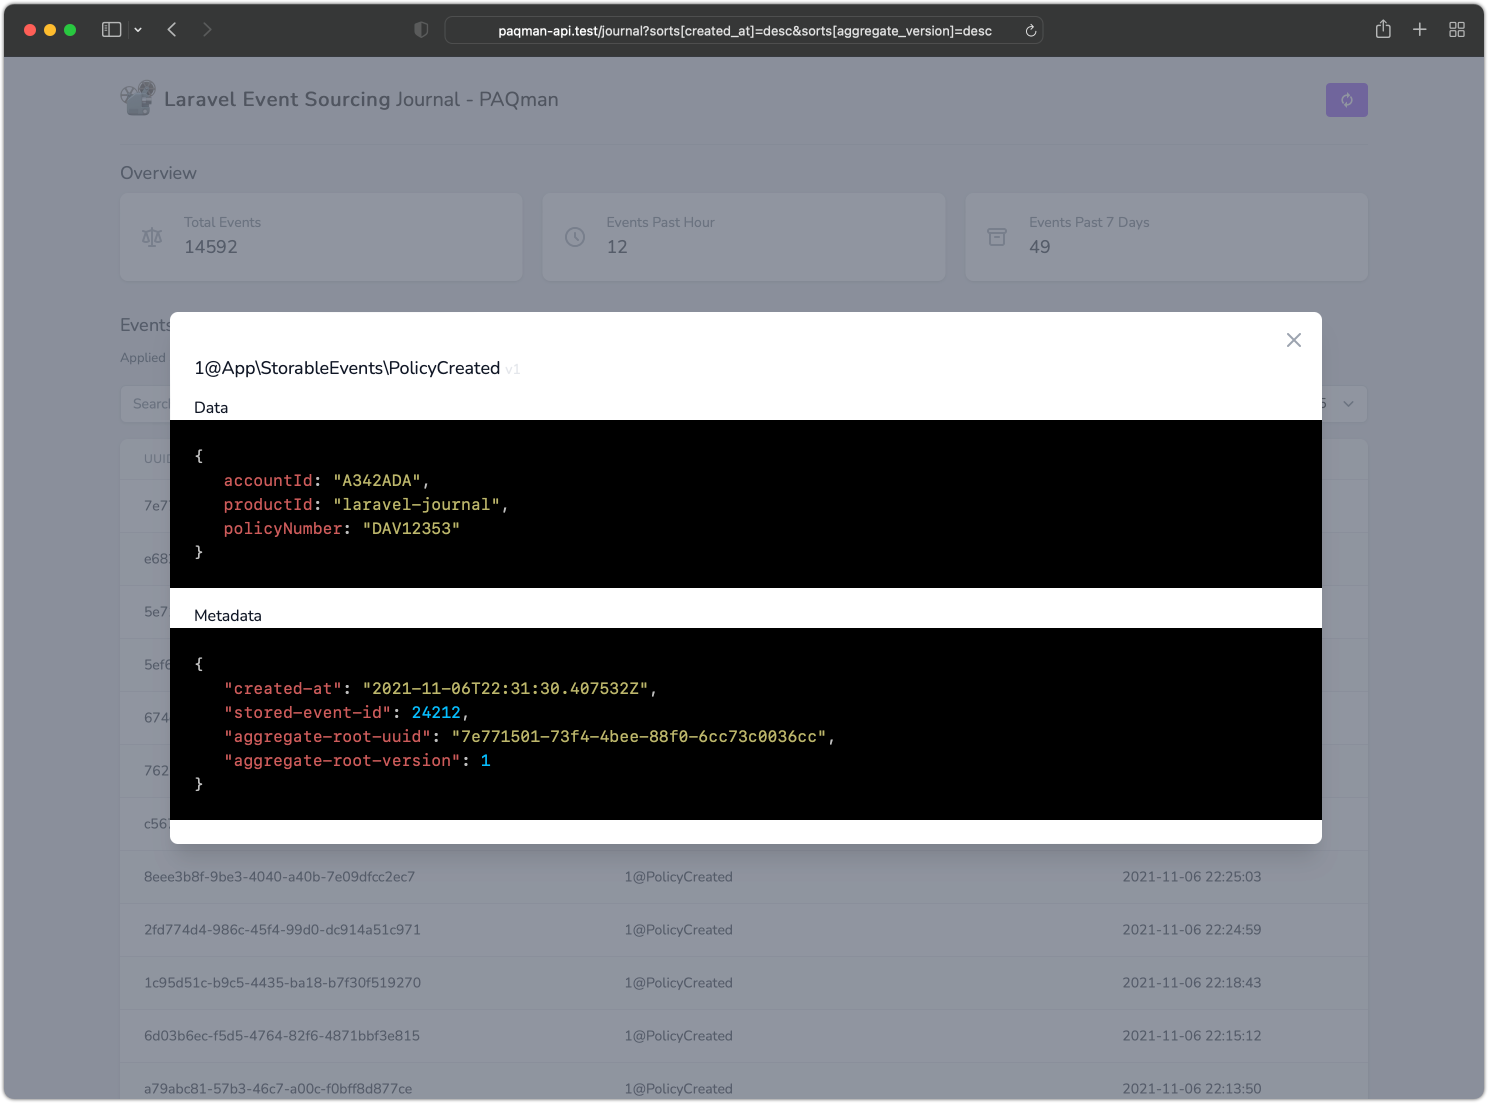Click the stored-event-id value 24212

point(436,713)
